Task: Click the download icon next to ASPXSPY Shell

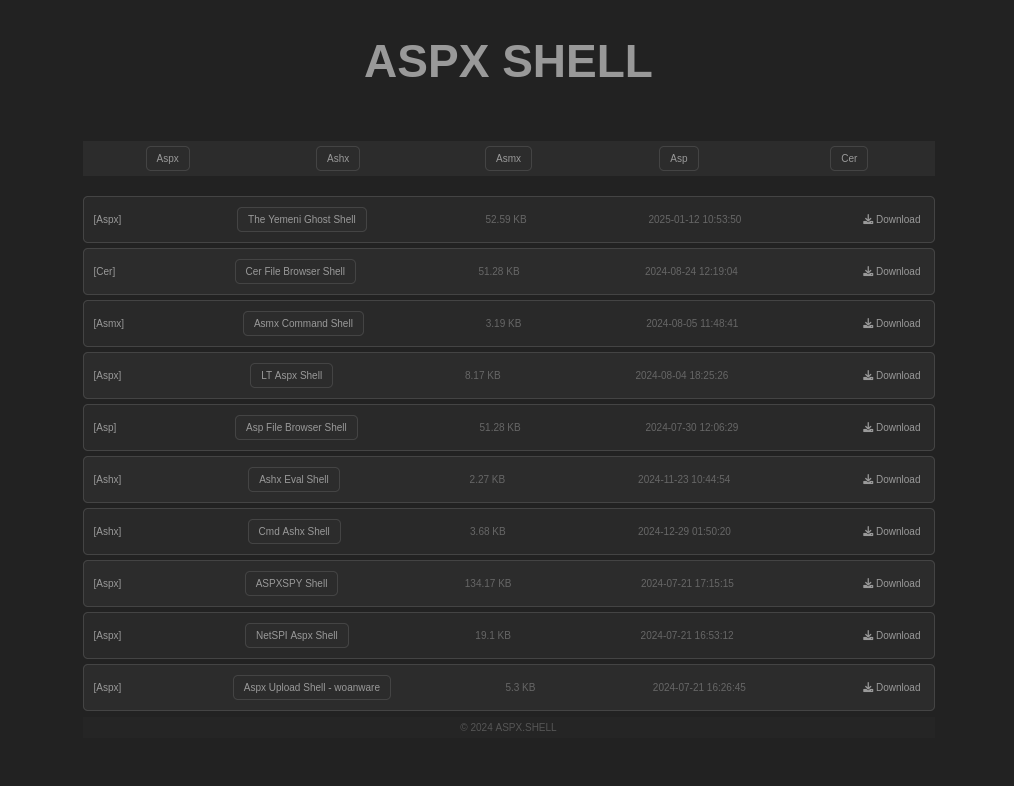Action: [x=868, y=583]
